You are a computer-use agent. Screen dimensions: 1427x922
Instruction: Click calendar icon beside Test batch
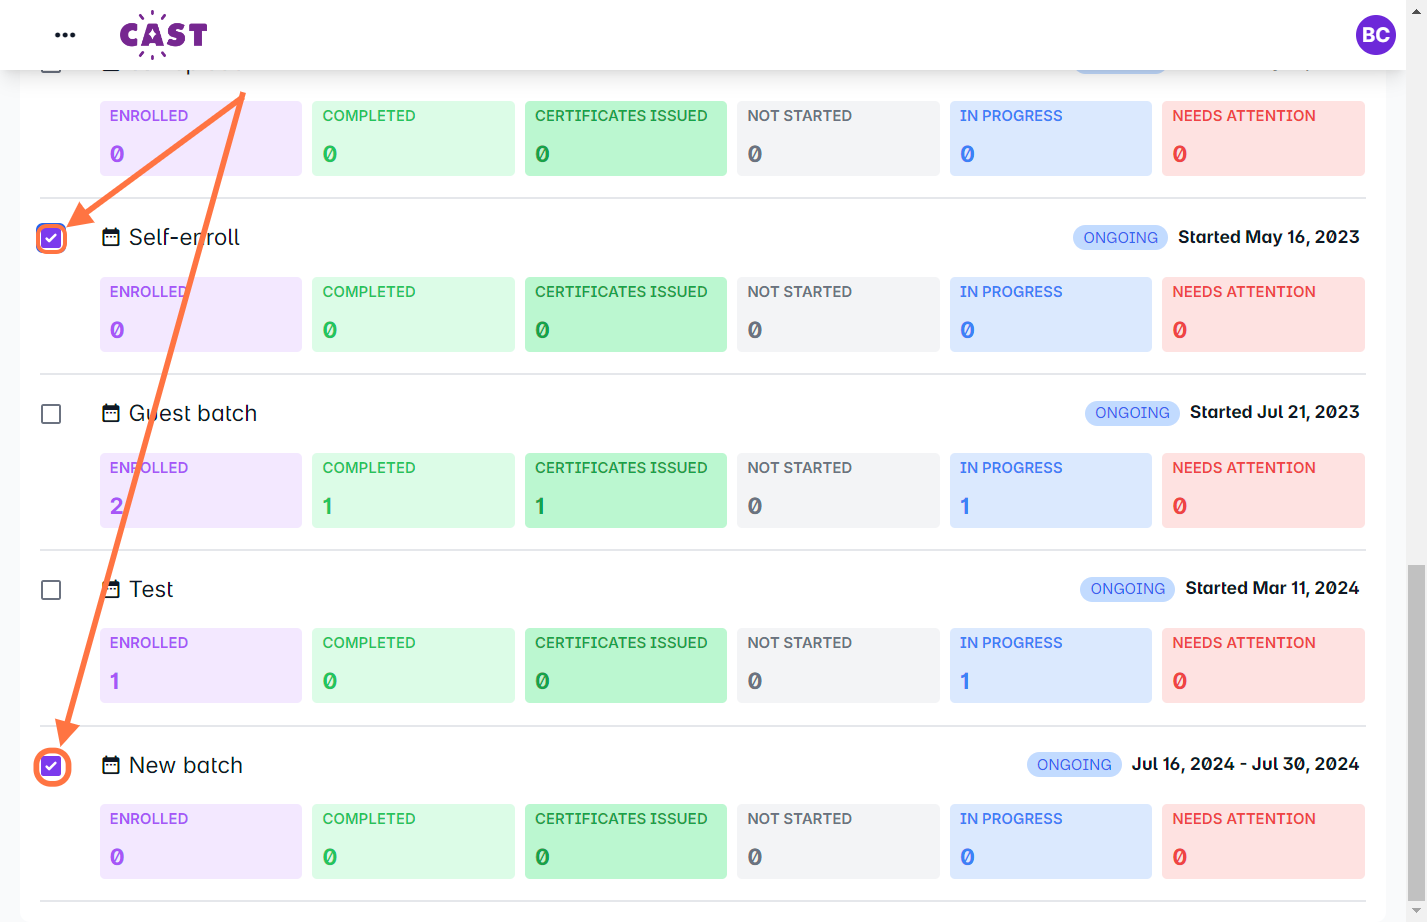tap(111, 590)
